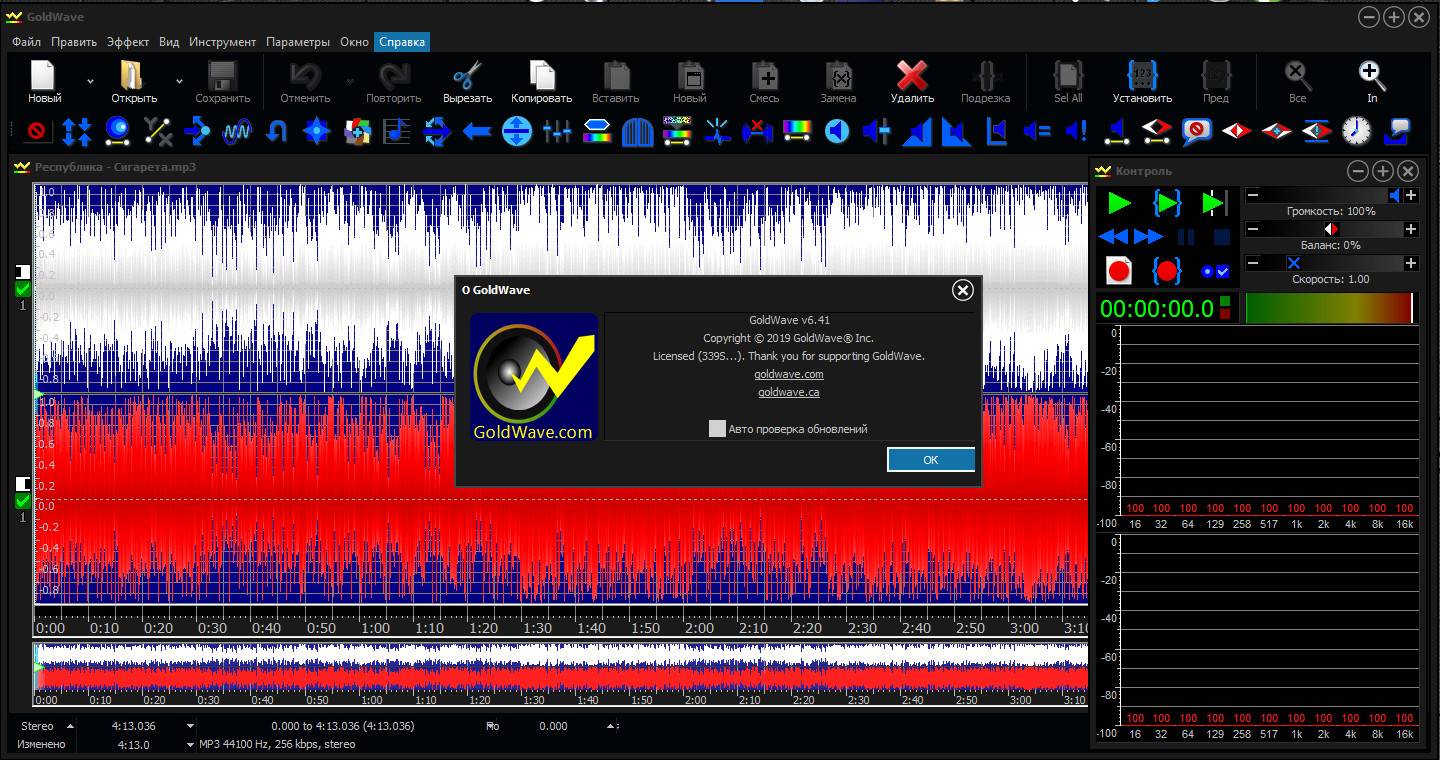The width and height of the screenshot is (1440, 760).
Task: Click OK in the О GoldWave dialog
Action: coord(931,460)
